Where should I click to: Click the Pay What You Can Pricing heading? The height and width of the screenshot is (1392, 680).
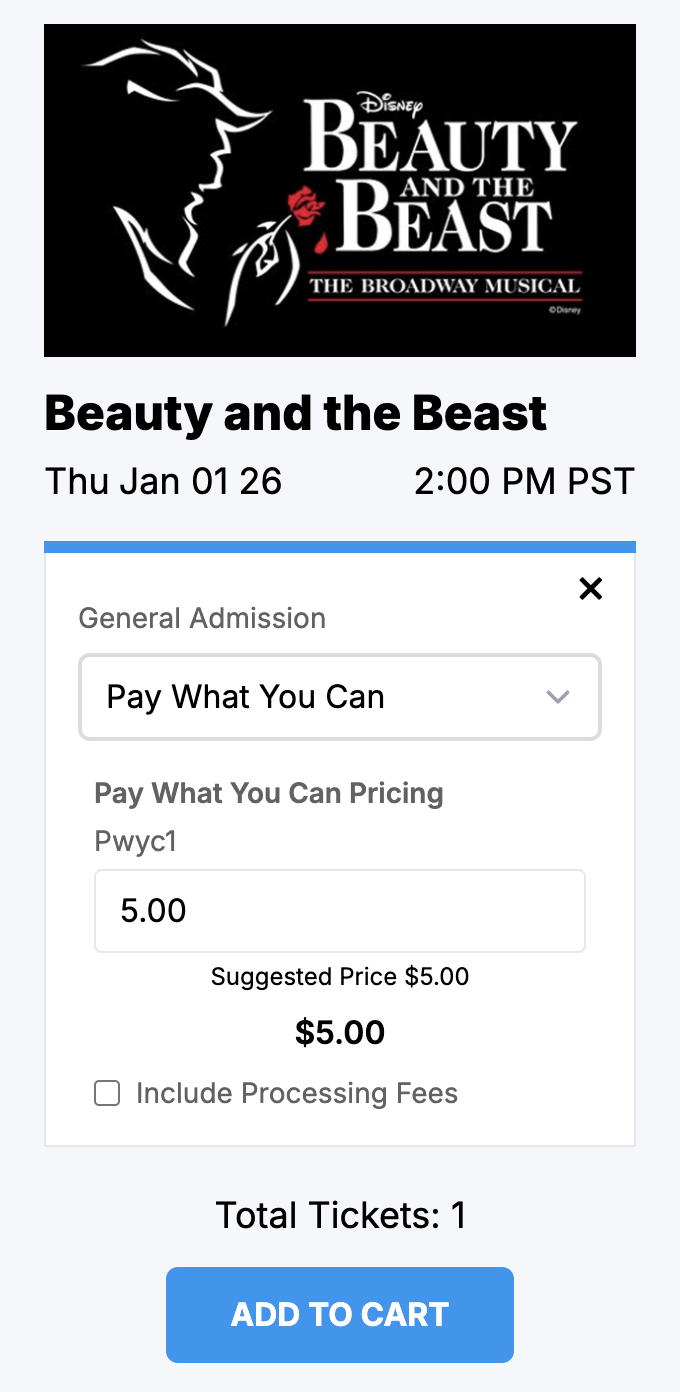pyautogui.click(x=269, y=793)
